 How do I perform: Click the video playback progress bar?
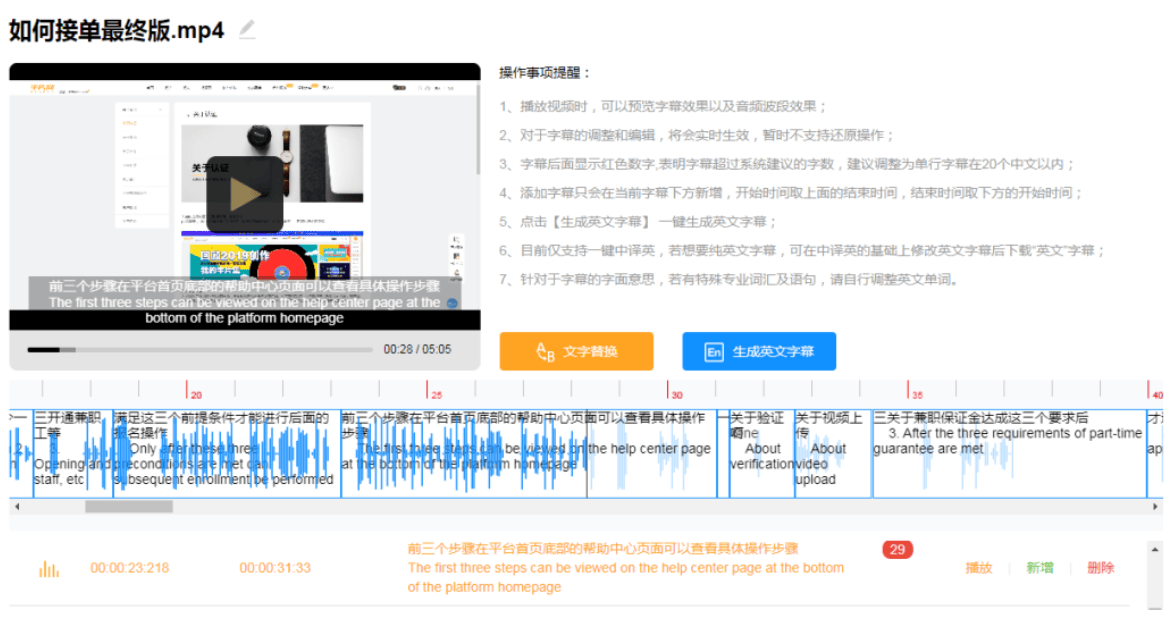pos(200,350)
